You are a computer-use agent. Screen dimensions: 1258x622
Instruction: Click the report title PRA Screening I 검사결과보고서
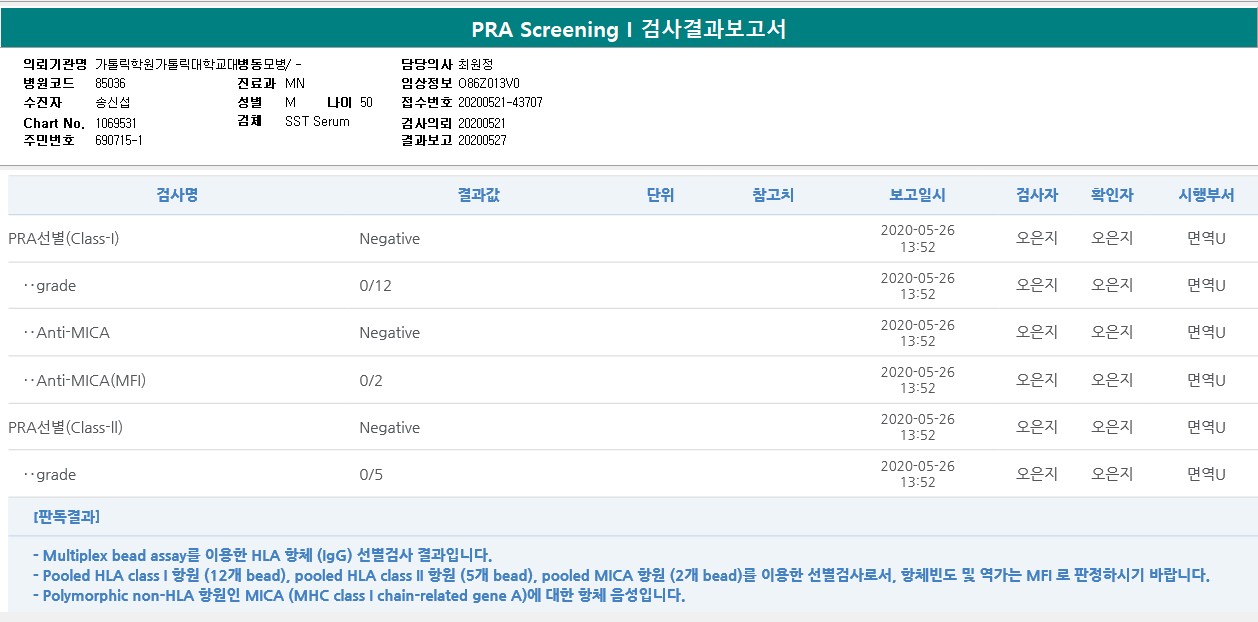[x=629, y=29]
